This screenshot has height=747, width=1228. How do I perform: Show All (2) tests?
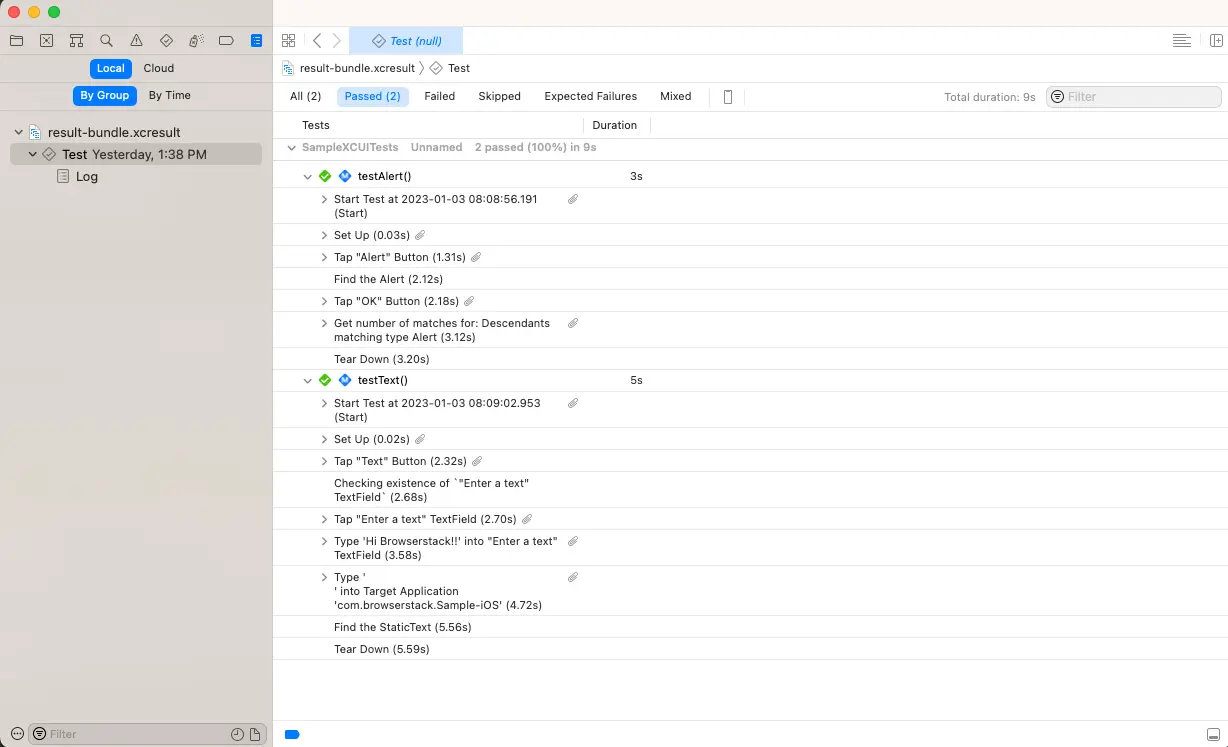point(305,97)
